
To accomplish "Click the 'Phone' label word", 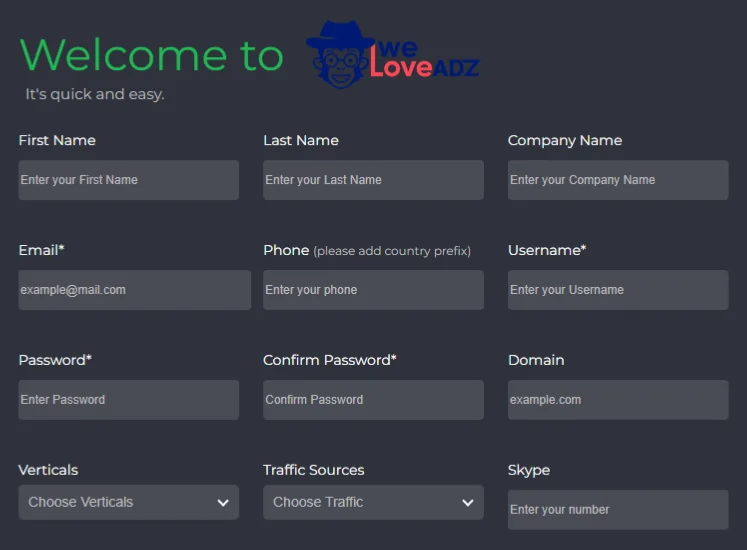I will pos(286,250).
